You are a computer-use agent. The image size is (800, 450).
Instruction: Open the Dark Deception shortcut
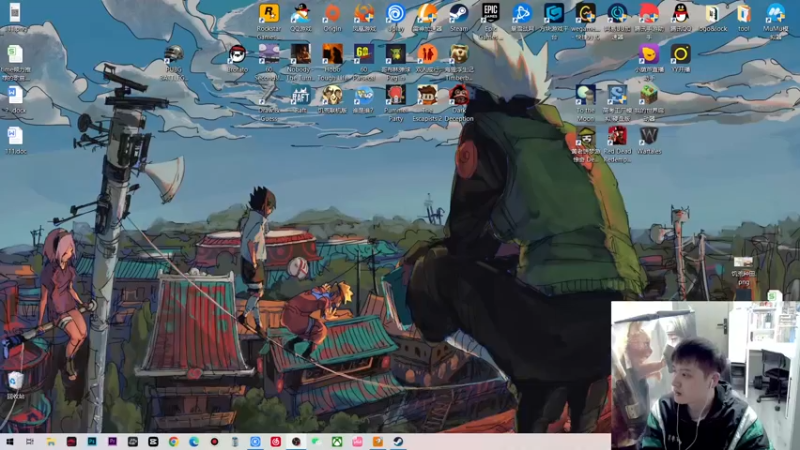pos(459,95)
